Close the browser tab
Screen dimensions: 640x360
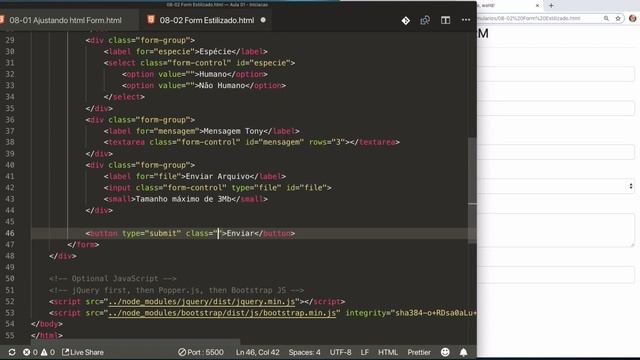[537, 5]
